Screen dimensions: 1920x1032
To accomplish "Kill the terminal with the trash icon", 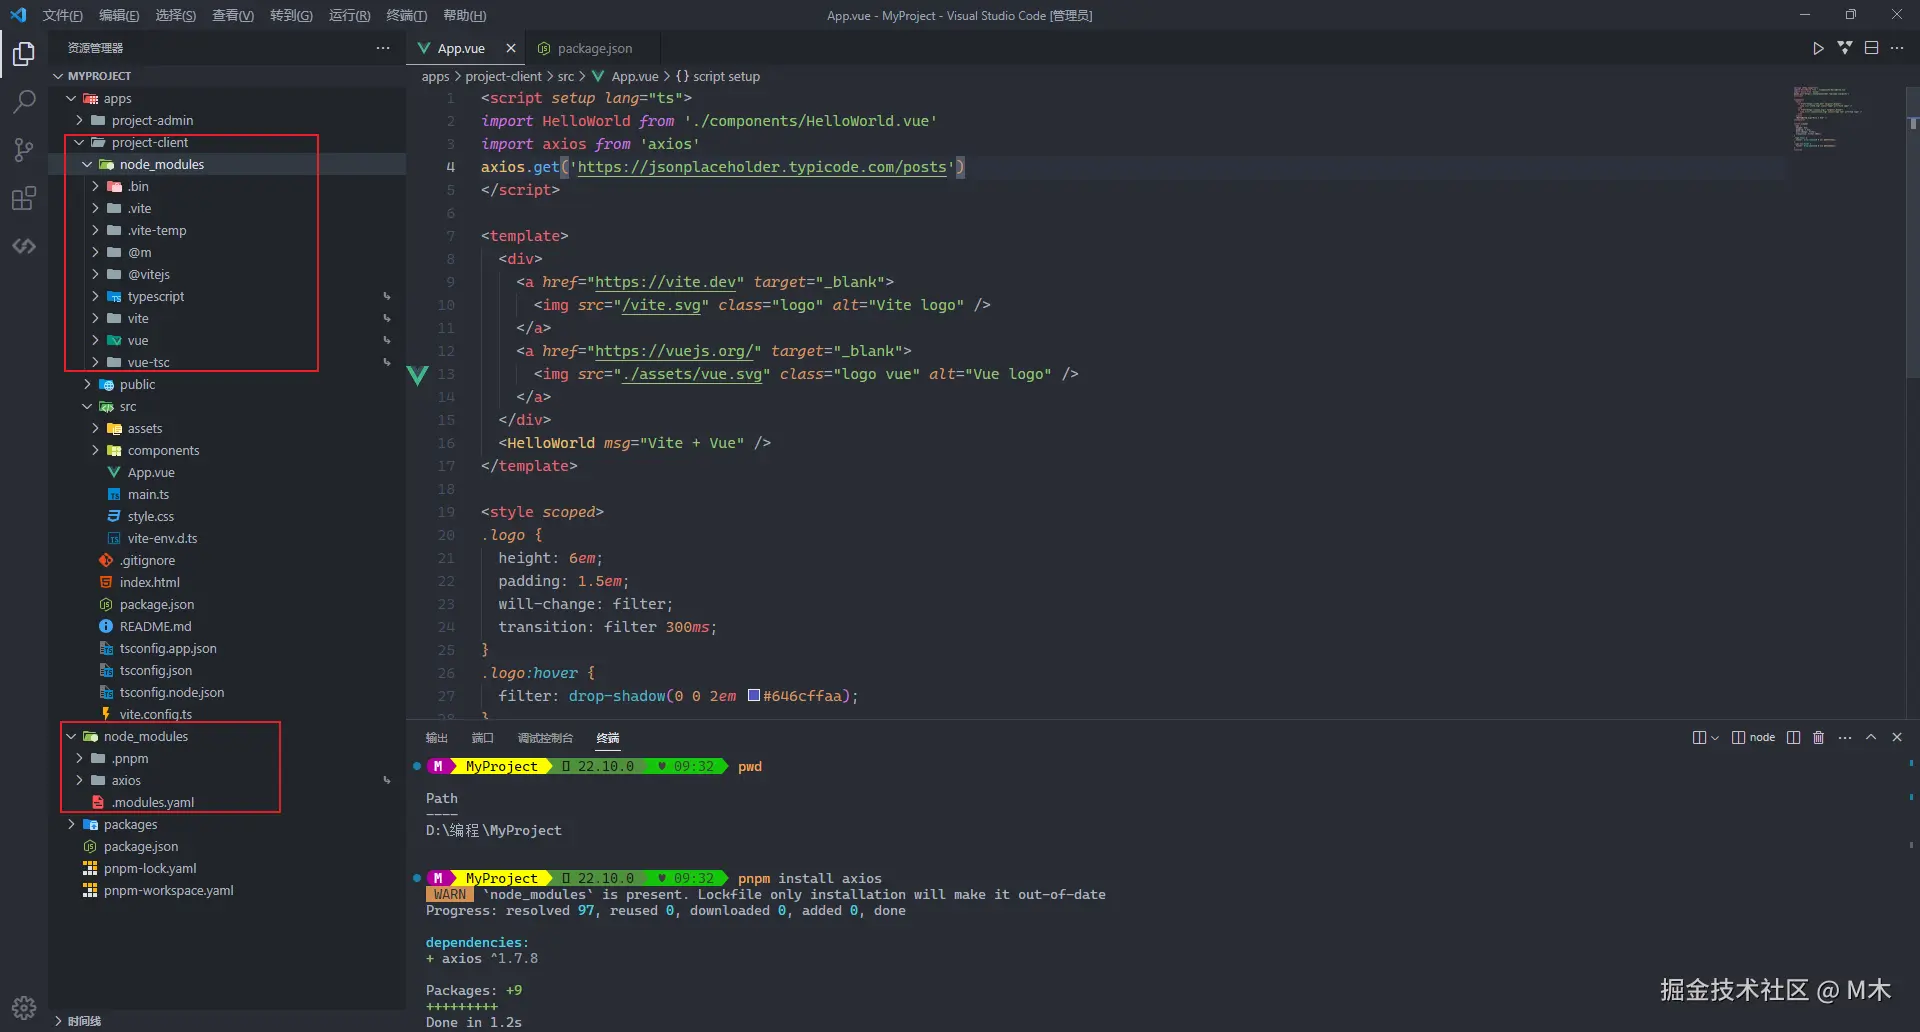I will (x=1819, y=738).
